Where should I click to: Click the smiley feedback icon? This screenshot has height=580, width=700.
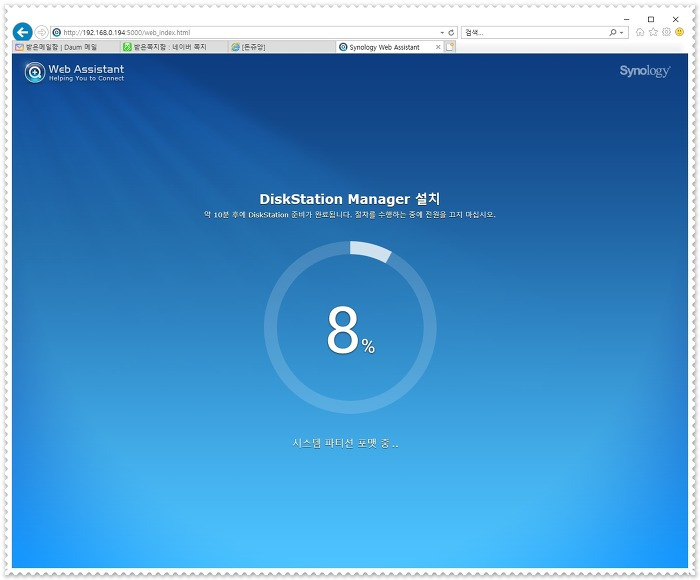(x=679, y=32)
